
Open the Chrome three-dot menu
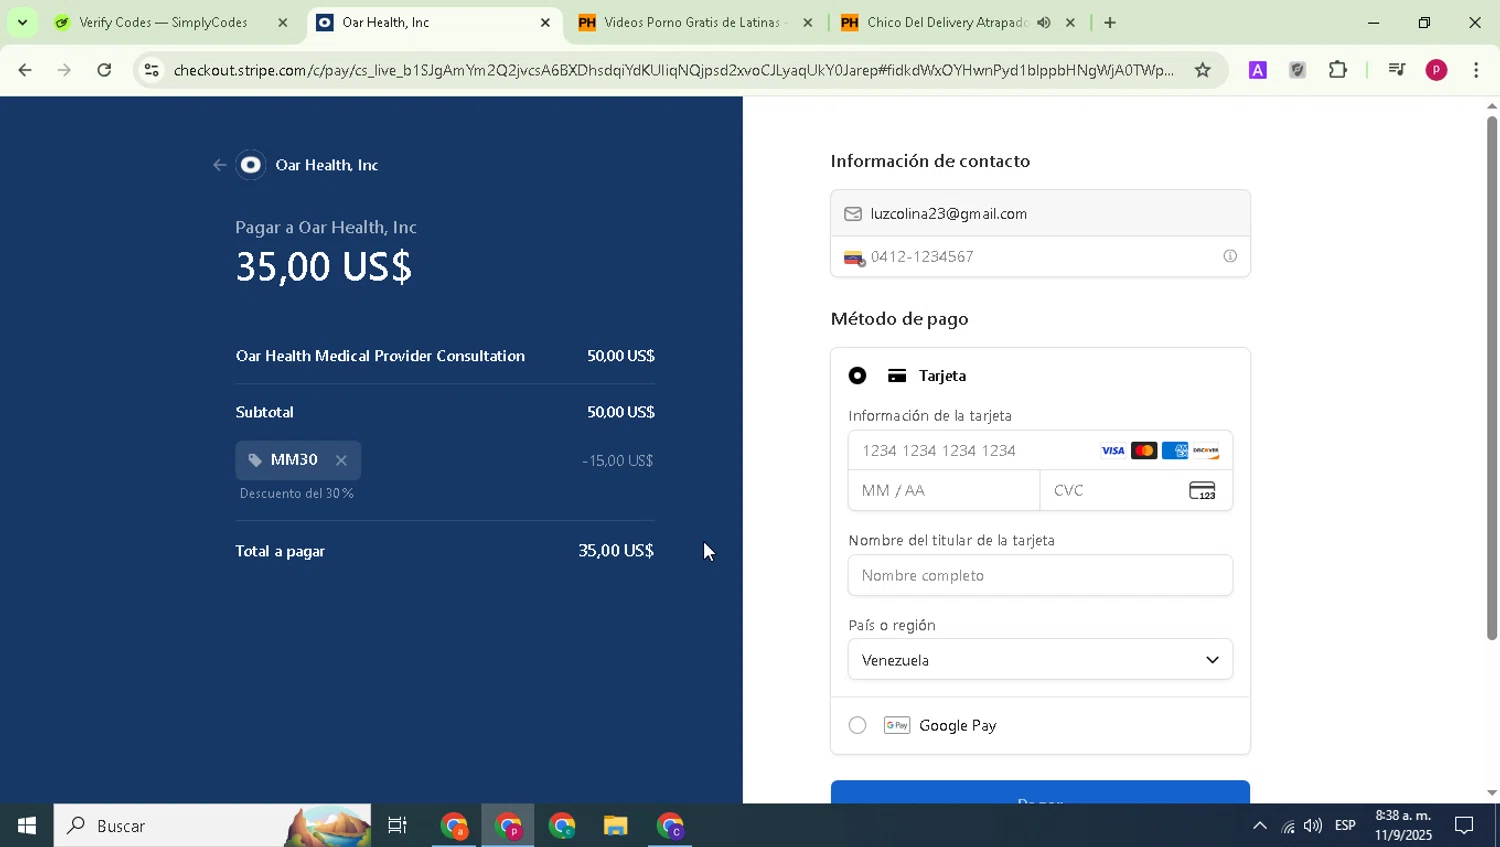click(1476, 70)
